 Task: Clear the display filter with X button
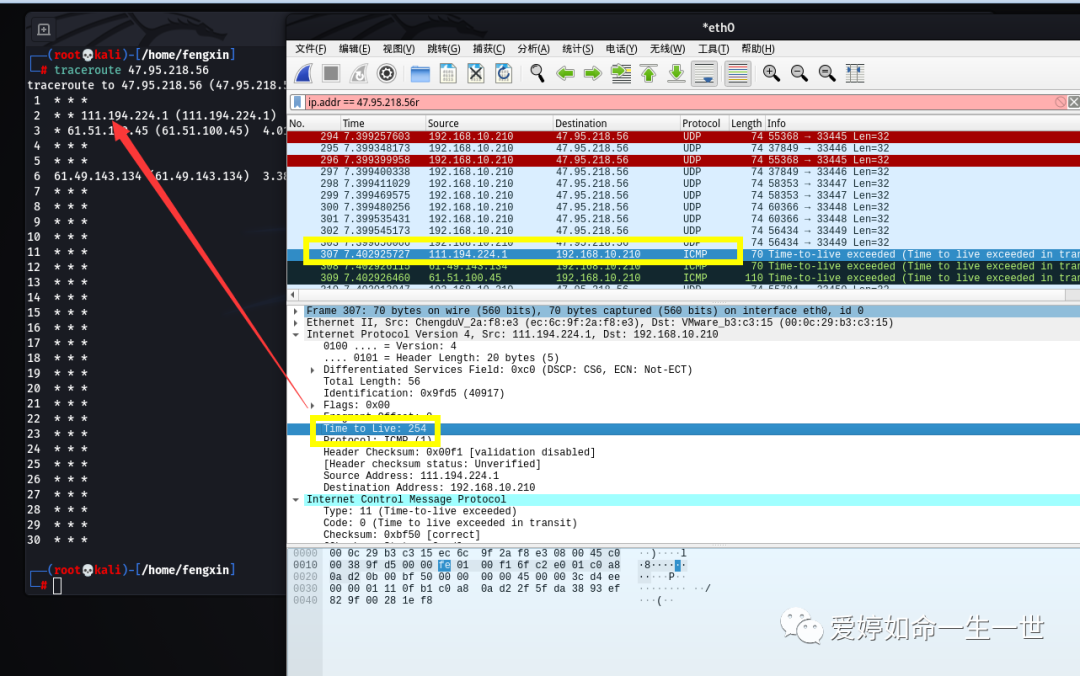(1074, 102)
